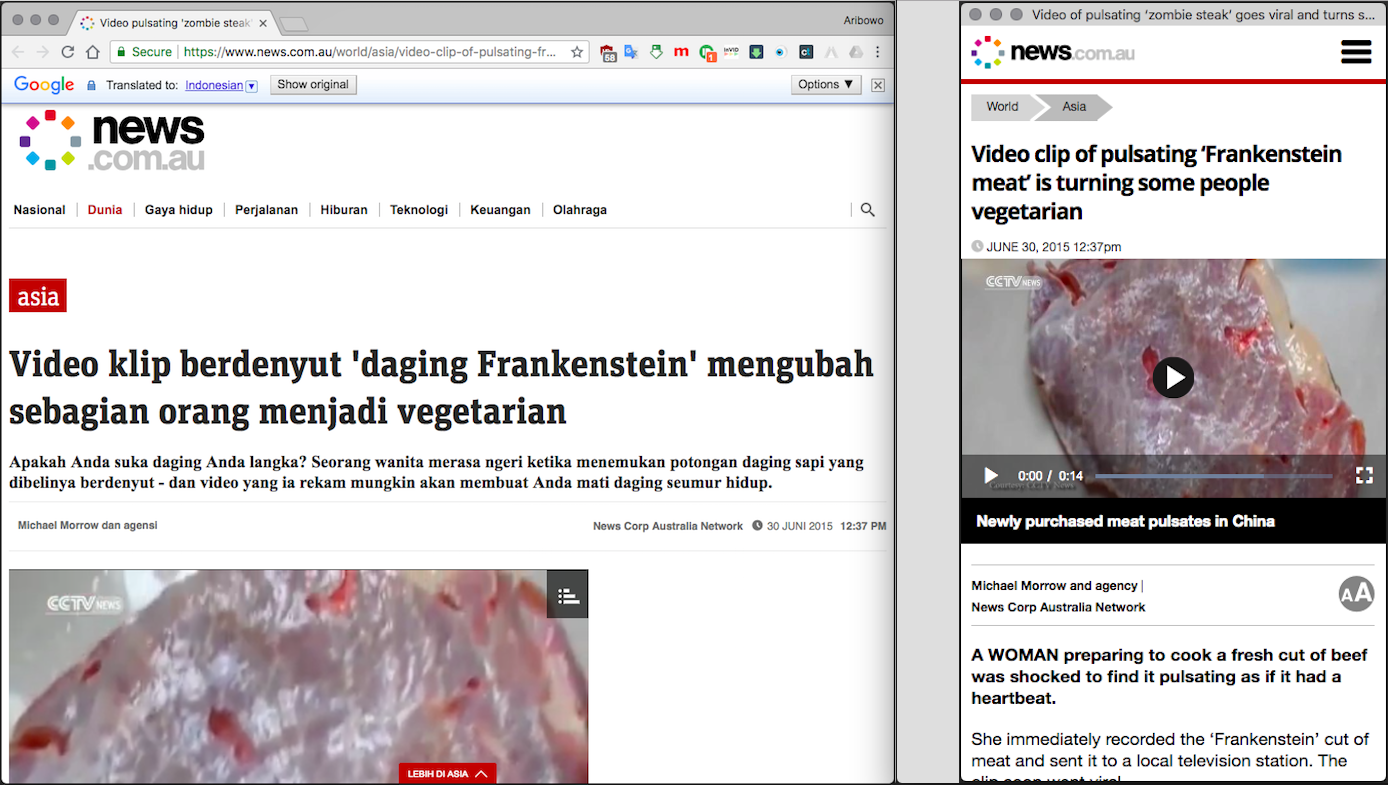1388x785 pixels.
Task: Click the Asia breadcrumb link
Action: click(1074, 107)
